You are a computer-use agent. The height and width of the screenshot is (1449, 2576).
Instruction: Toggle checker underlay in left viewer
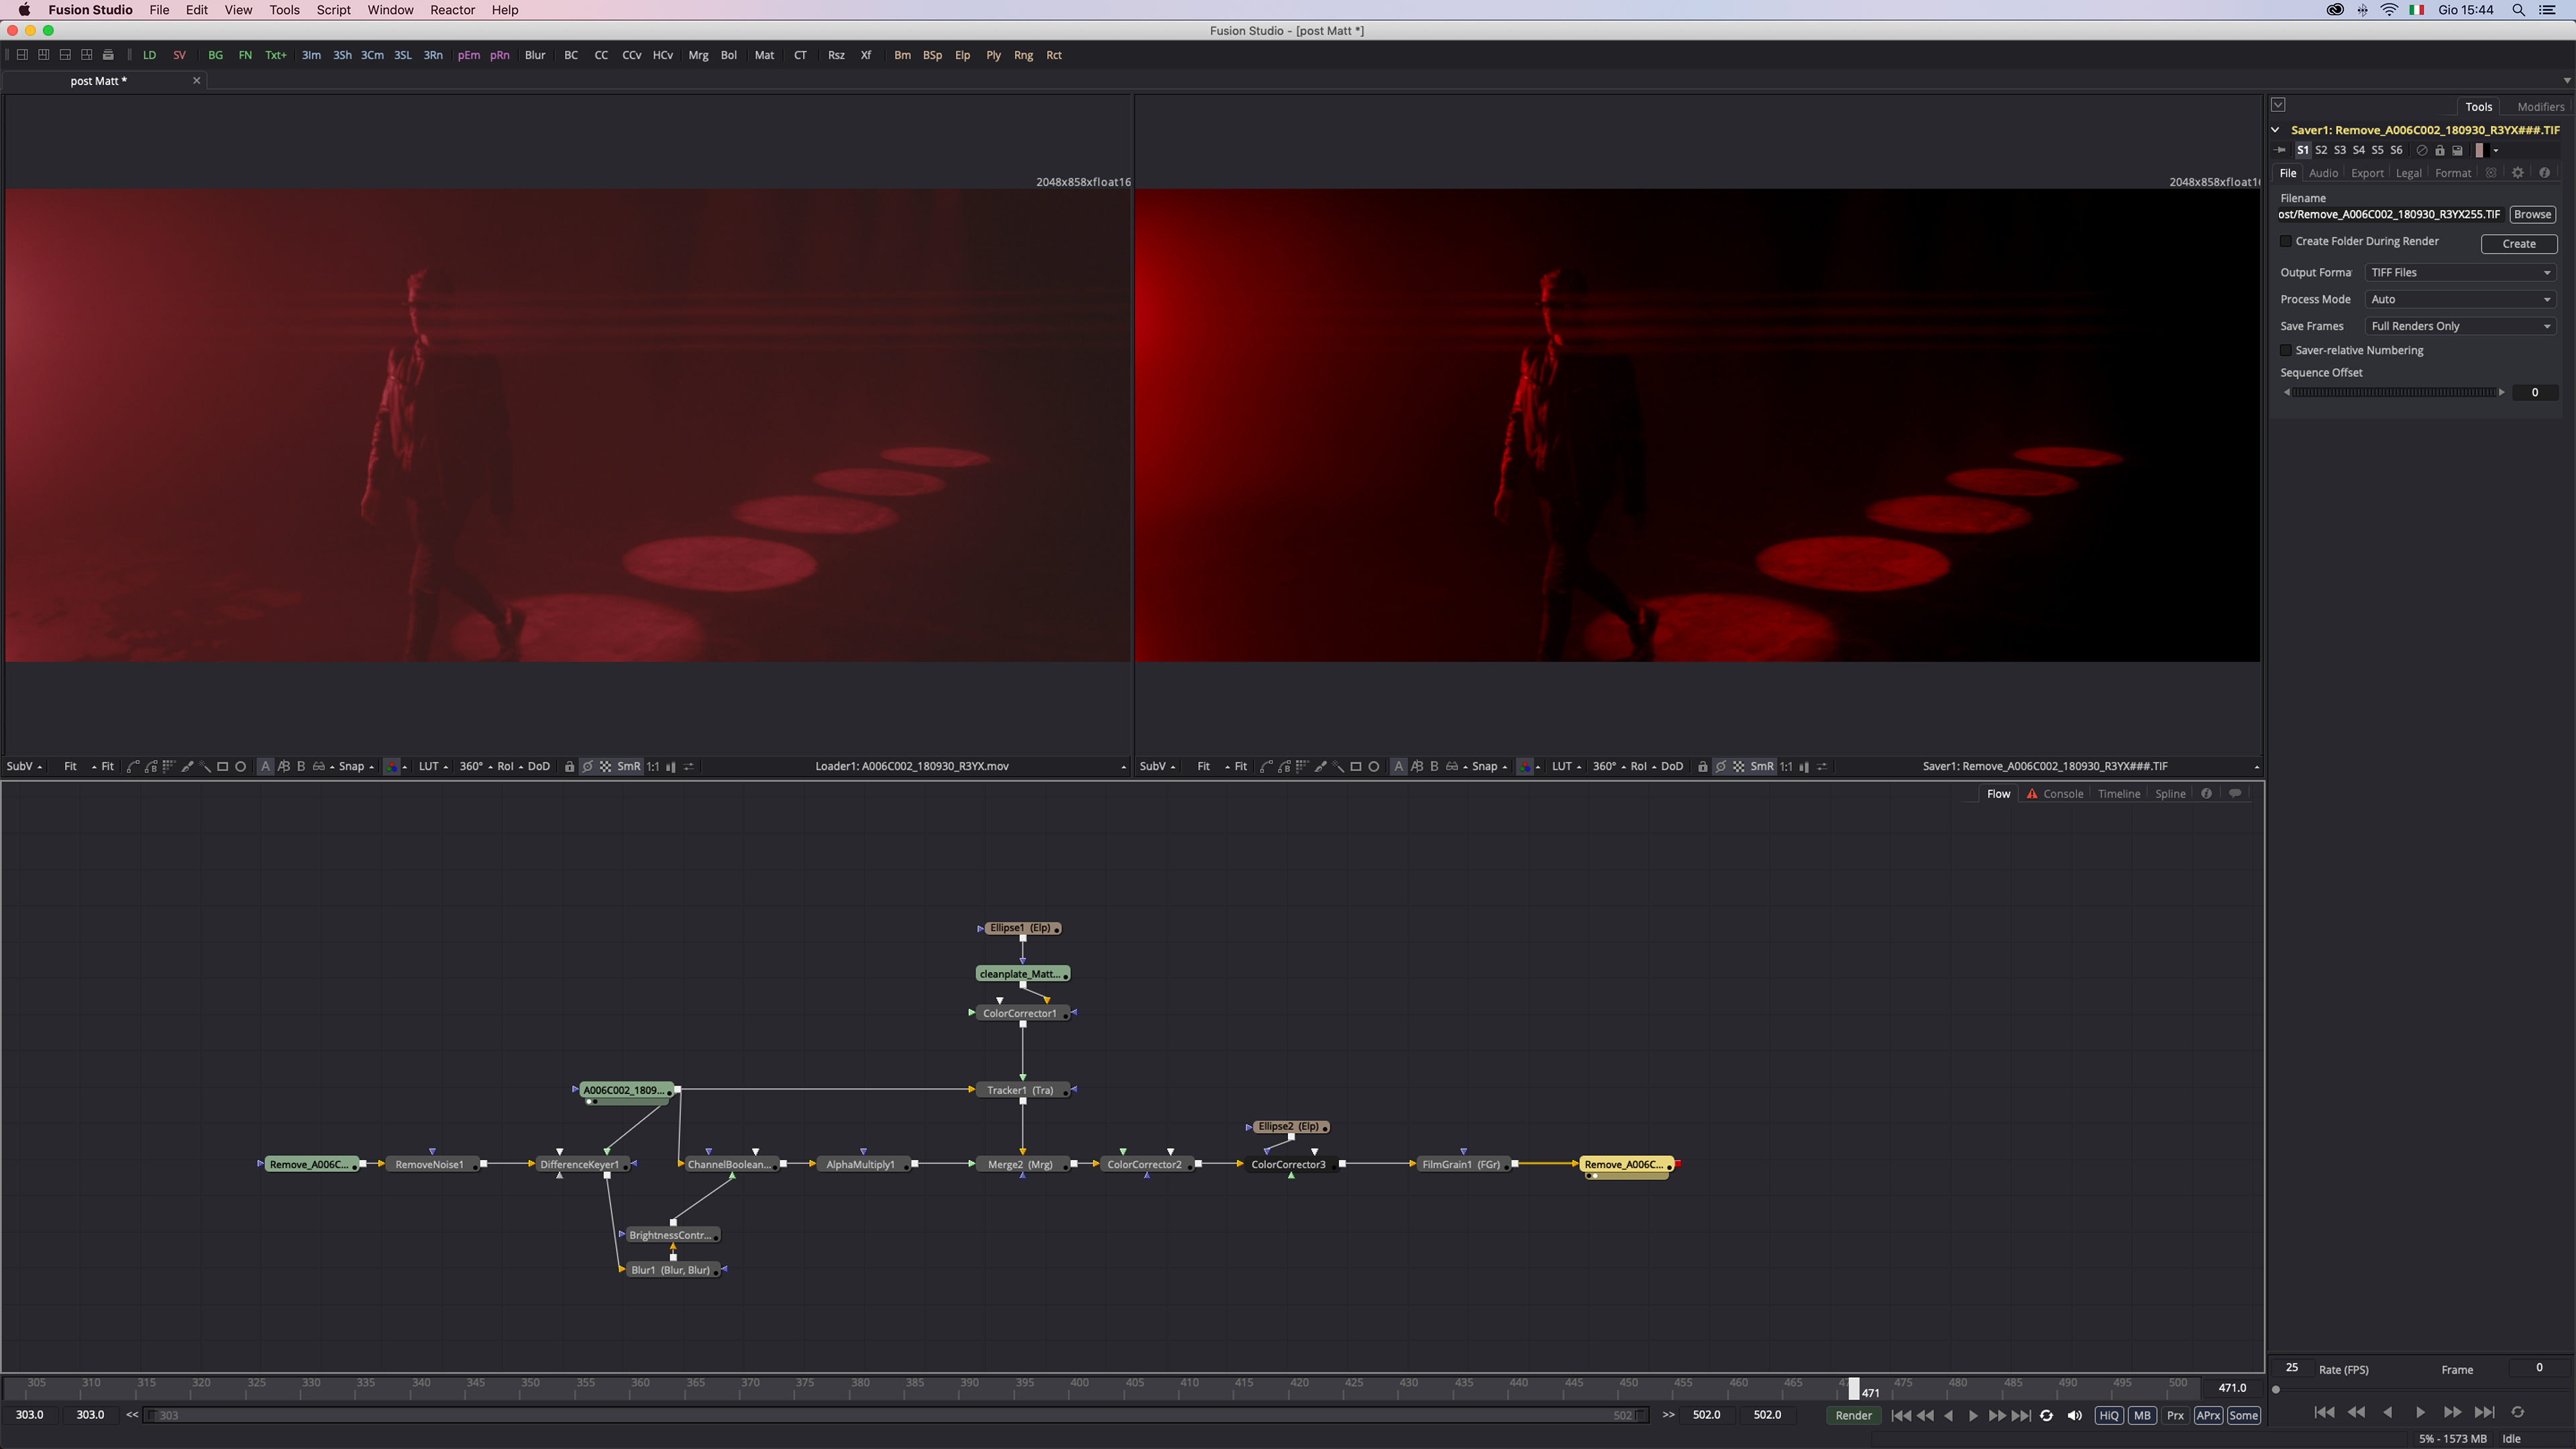coord(605,767)
